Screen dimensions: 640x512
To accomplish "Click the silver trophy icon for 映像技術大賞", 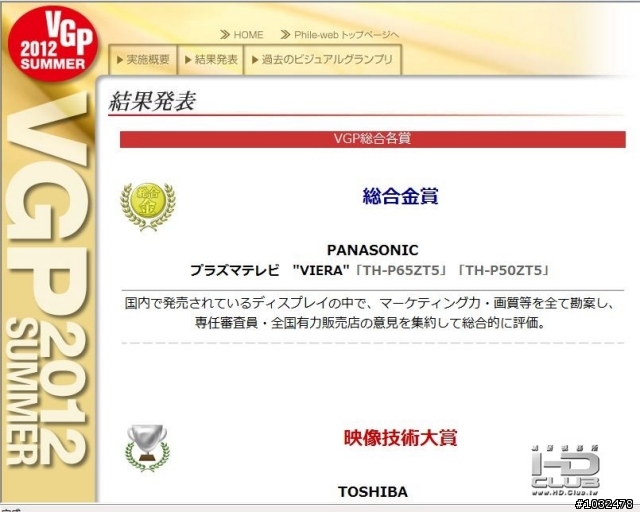I will 147,448.
